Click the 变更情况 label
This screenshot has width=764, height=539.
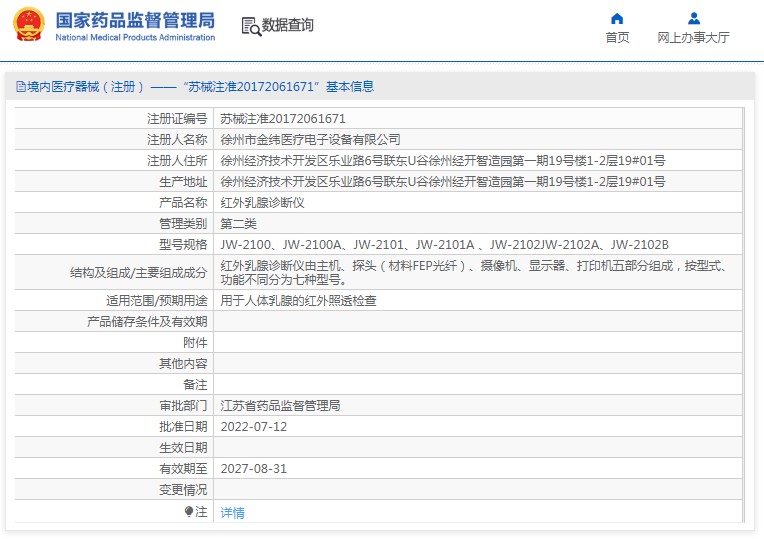(183, 489)
